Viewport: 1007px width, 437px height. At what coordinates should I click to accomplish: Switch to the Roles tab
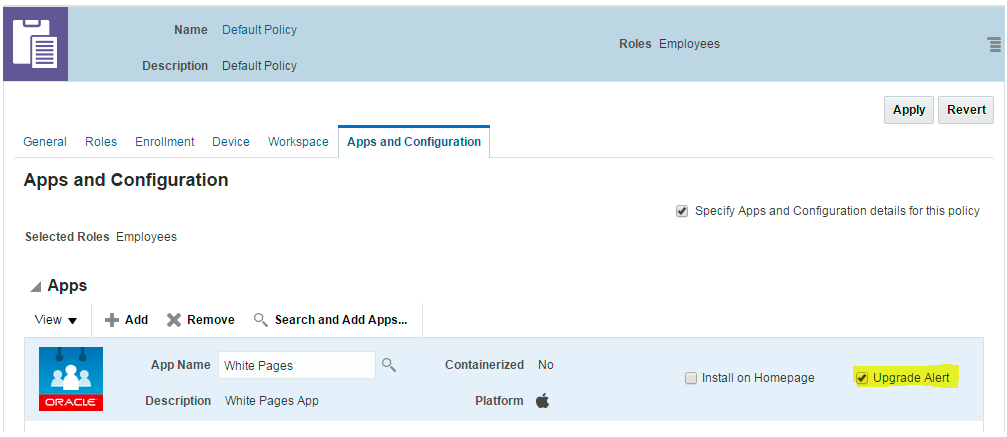click(101, 142)
